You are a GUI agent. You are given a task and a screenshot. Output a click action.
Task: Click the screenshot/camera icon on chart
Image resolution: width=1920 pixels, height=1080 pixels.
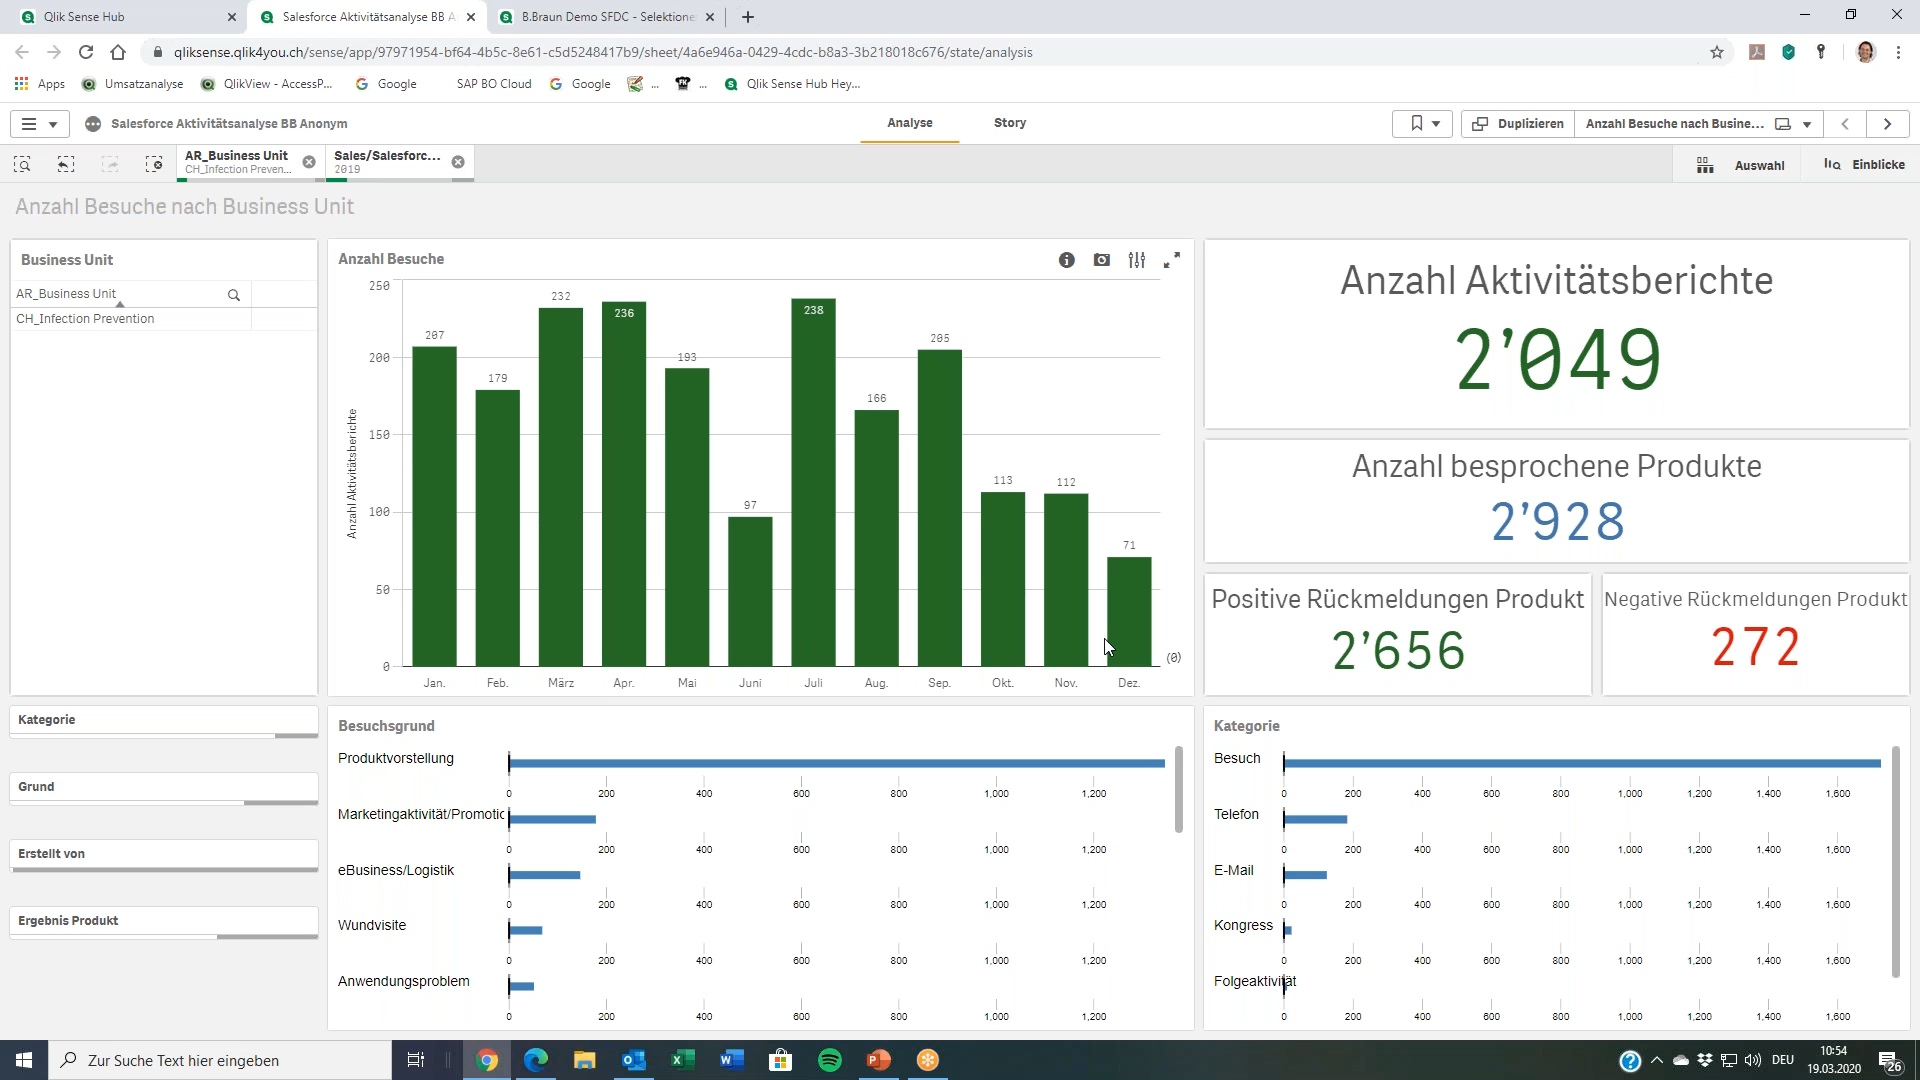tap(1102, 260)
